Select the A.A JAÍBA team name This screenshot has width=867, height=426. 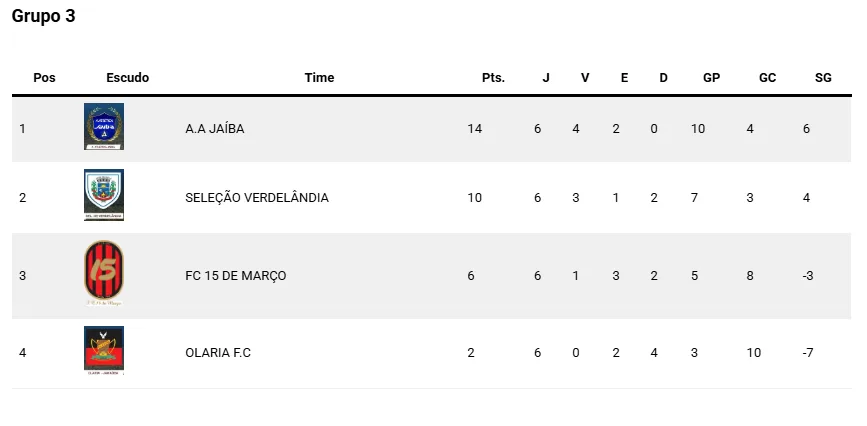[x=215, y=129]
